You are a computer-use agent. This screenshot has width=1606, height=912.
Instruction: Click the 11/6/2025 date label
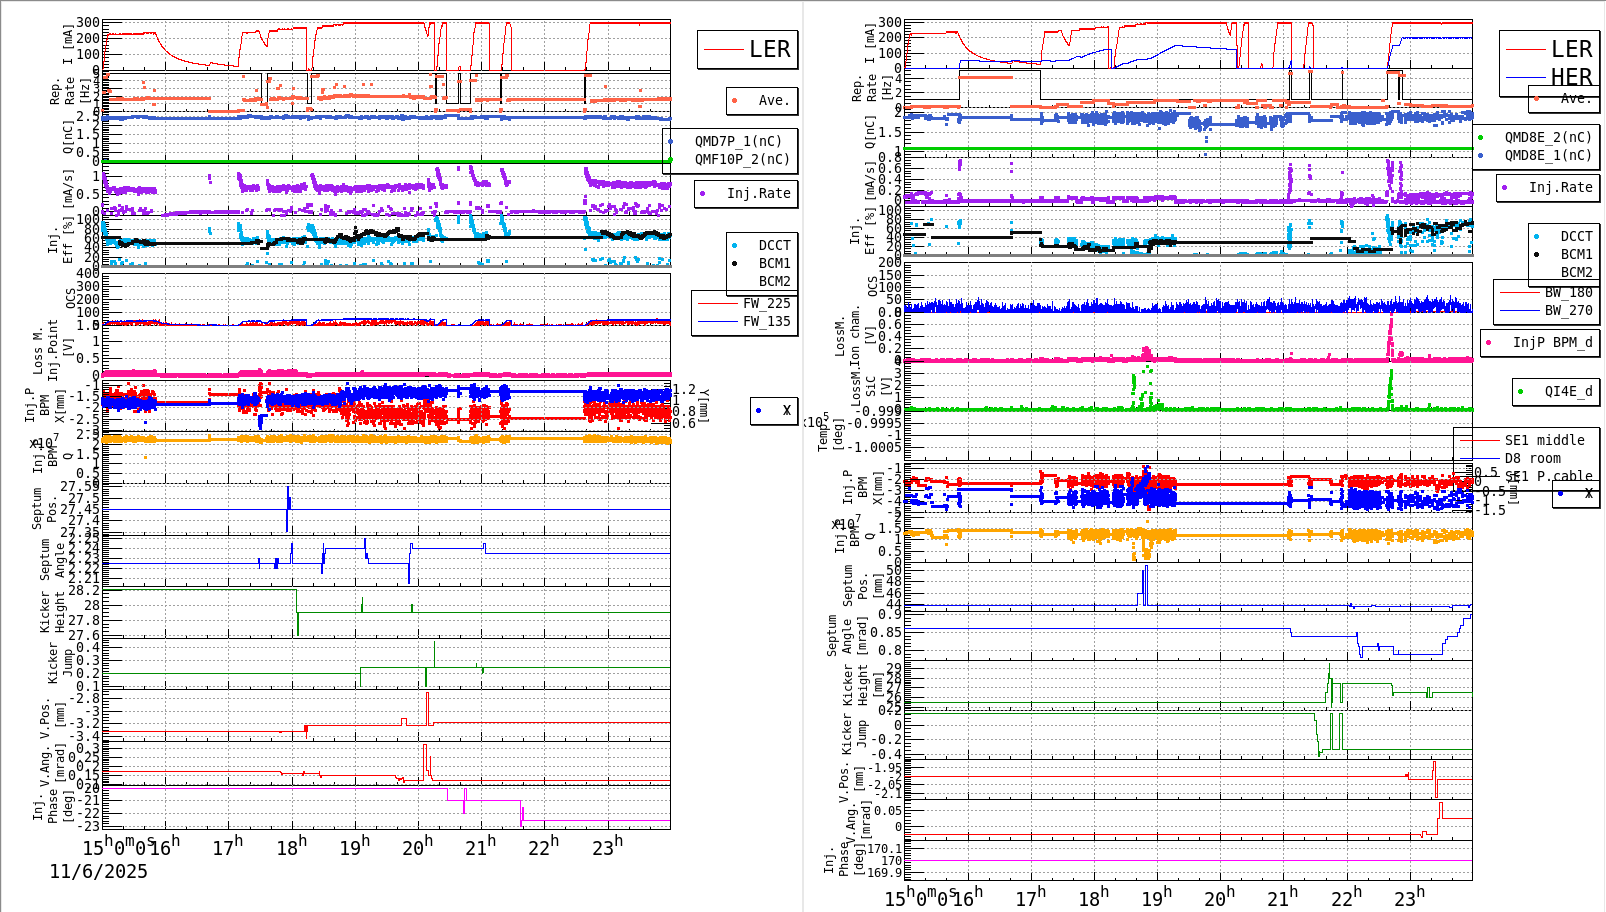click(x=98, y=872)
